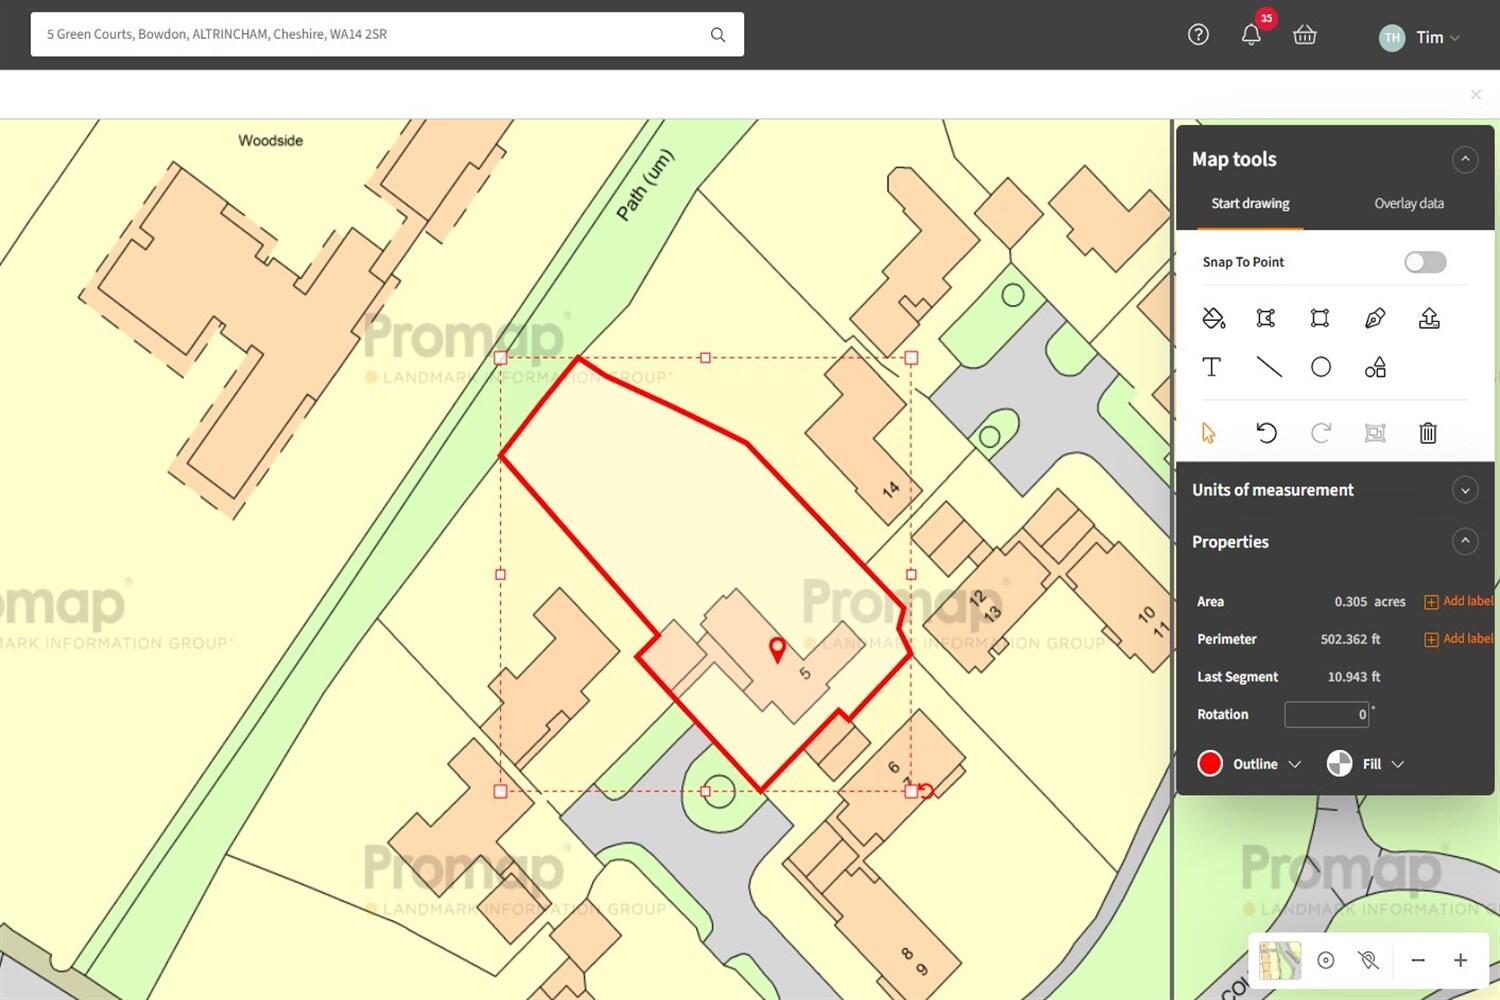Click the Rotation input field

pos(1326,714)
